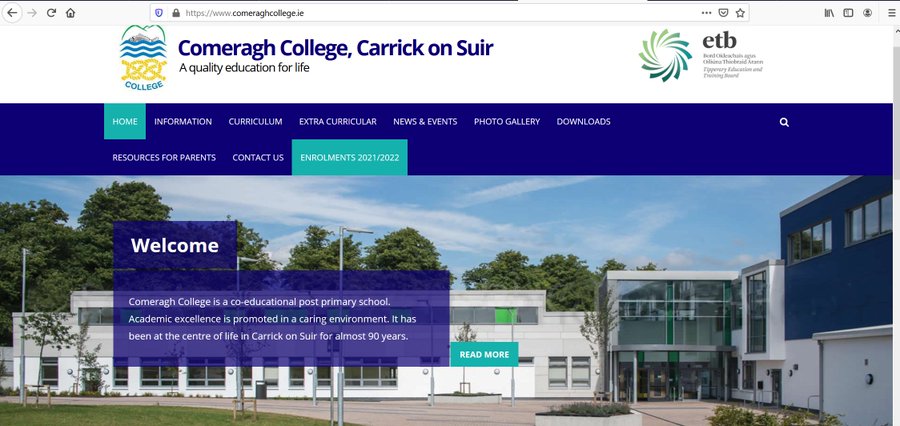The width and height of the screenshot is (900, 426).
Task: Click the Welcome heading on the banner
Action: [174, 246]
